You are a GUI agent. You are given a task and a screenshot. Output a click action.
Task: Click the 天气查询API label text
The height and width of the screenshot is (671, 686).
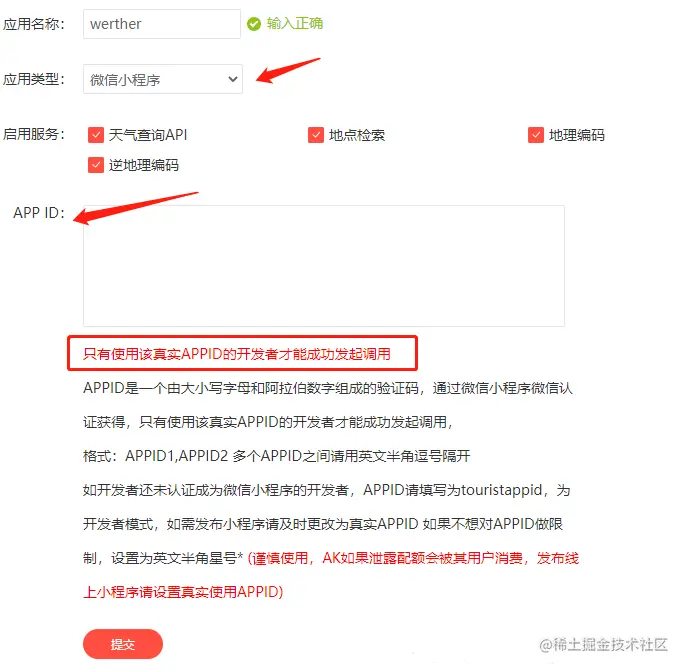[x=148, y=135]
